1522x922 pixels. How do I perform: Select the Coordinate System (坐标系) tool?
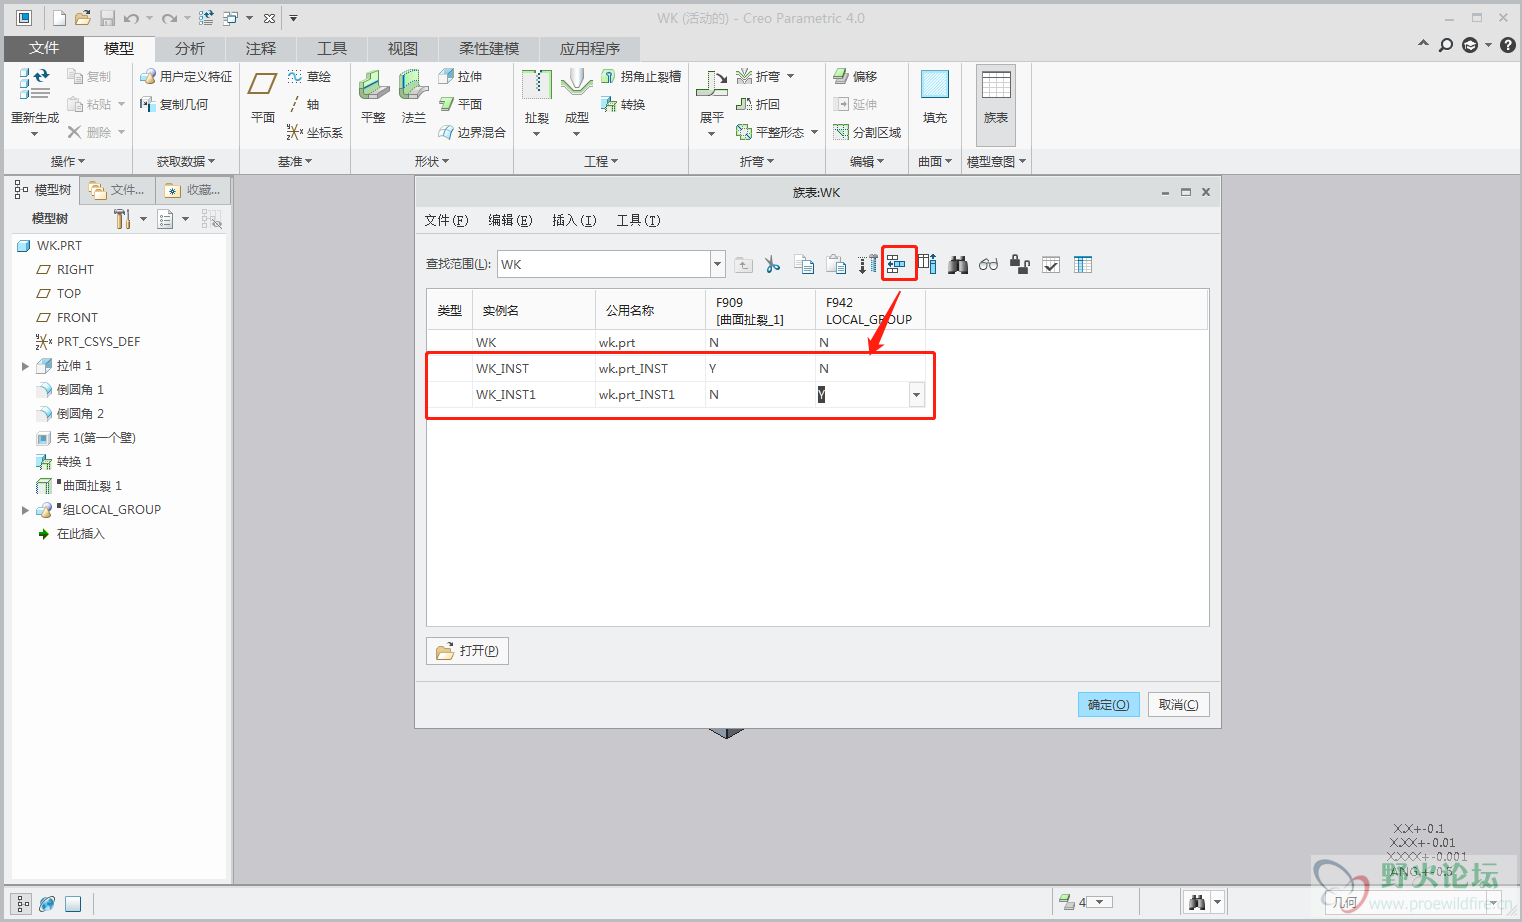314,132
